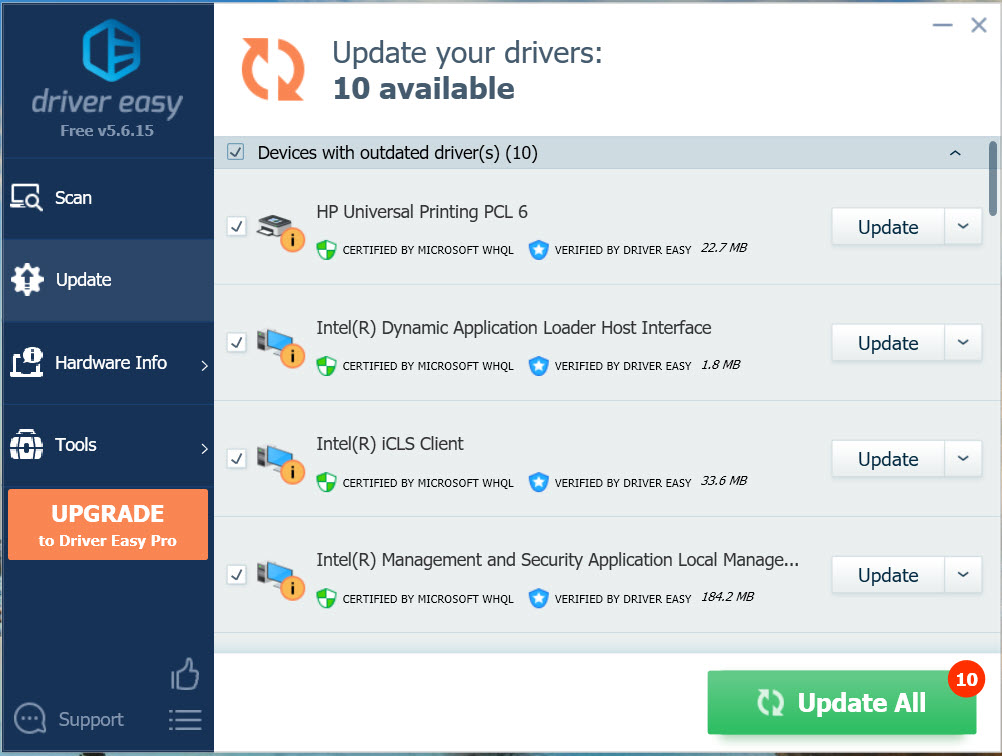The width and height of the screenshot is (1002, 756).
Task: Click verified blue badge in Dynamic Application Loader row
Action: (x=539, y=366)
